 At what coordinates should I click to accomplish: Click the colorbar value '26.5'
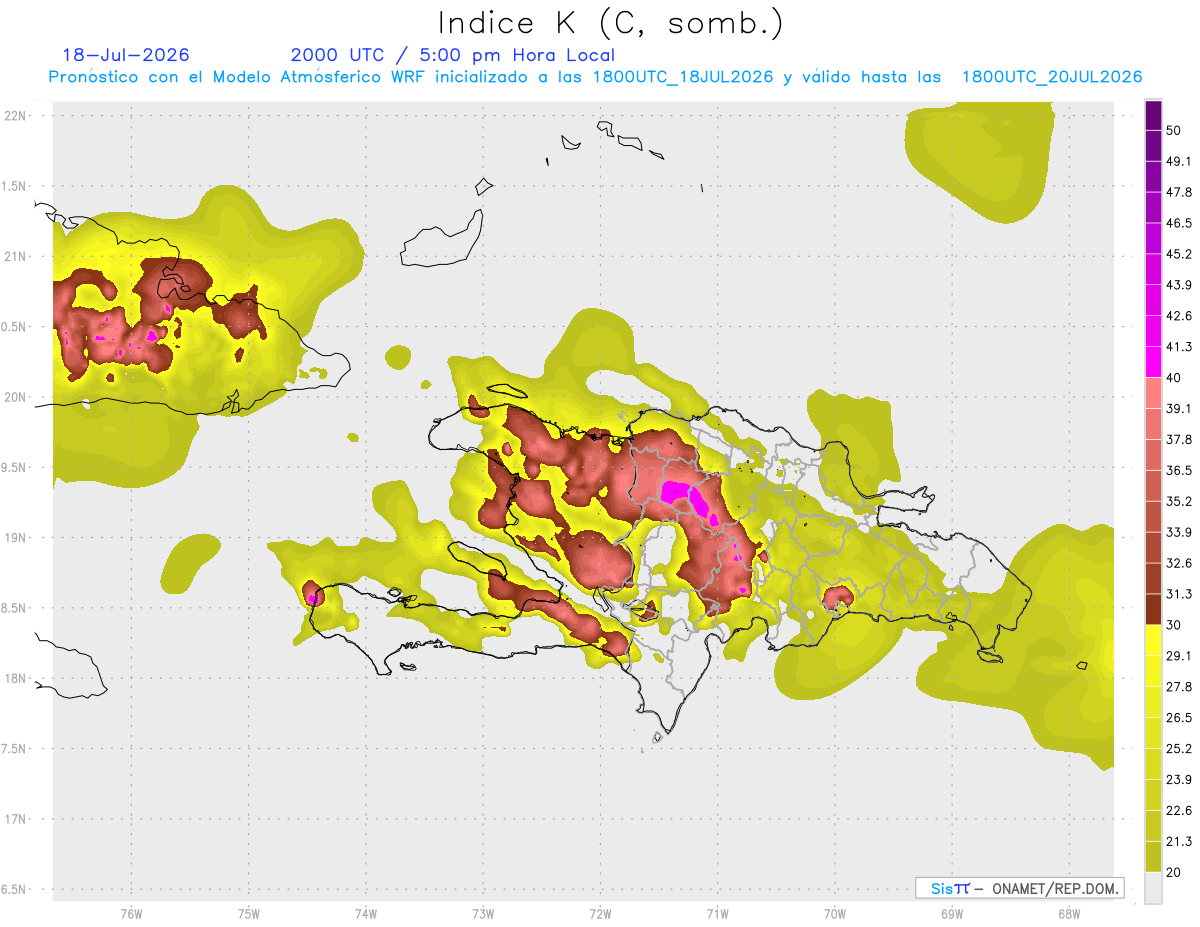1178,718
